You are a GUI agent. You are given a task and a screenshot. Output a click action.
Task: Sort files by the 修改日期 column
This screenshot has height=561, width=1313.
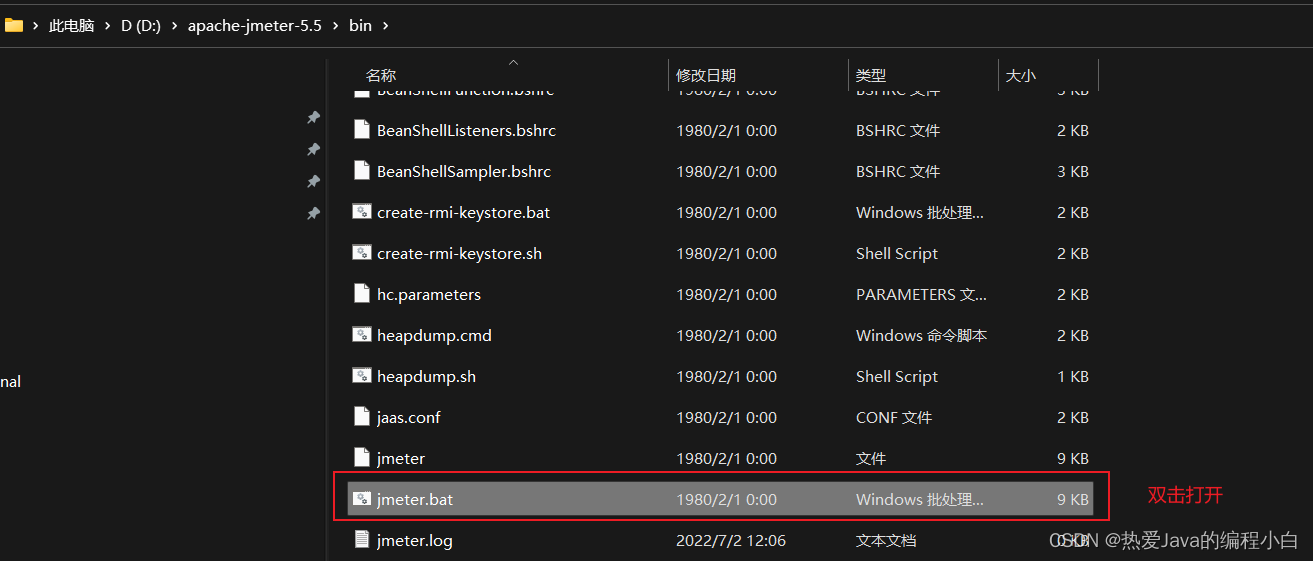(x=706, y=75)
